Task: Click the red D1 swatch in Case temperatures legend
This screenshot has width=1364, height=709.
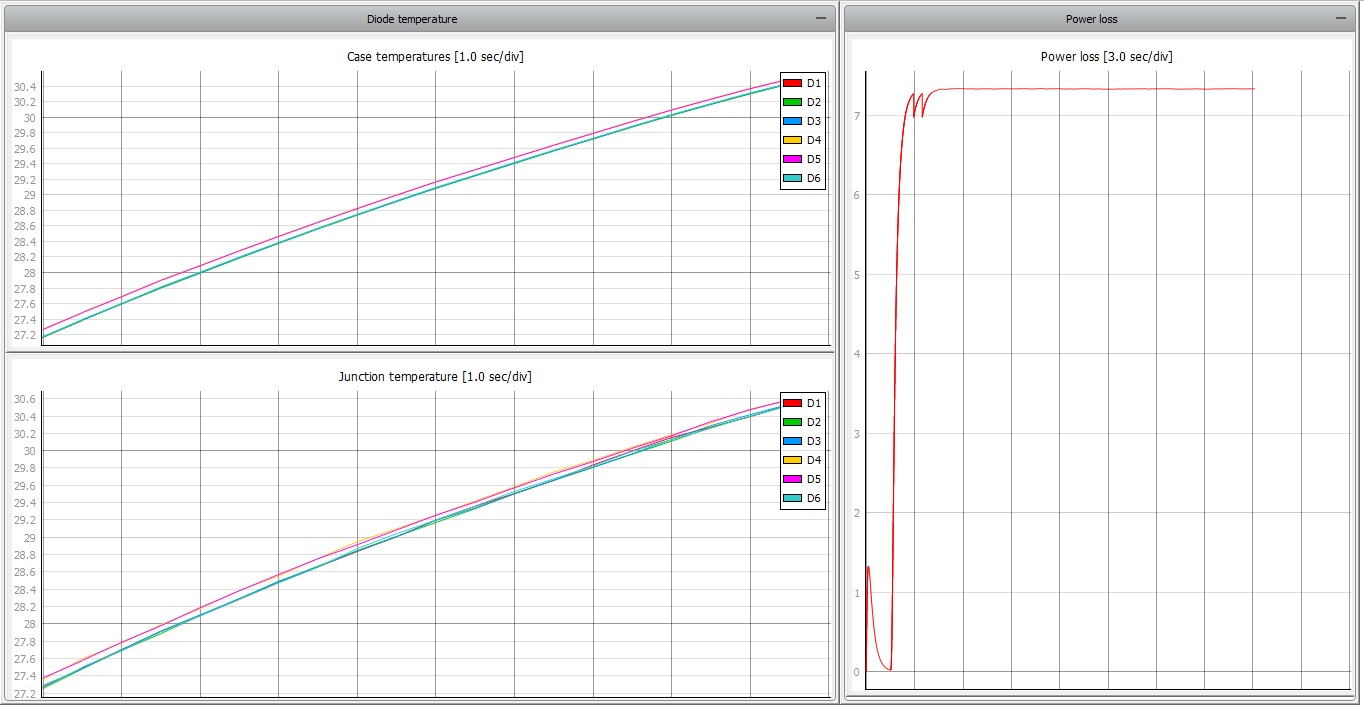Action: (x=792, y=83)
